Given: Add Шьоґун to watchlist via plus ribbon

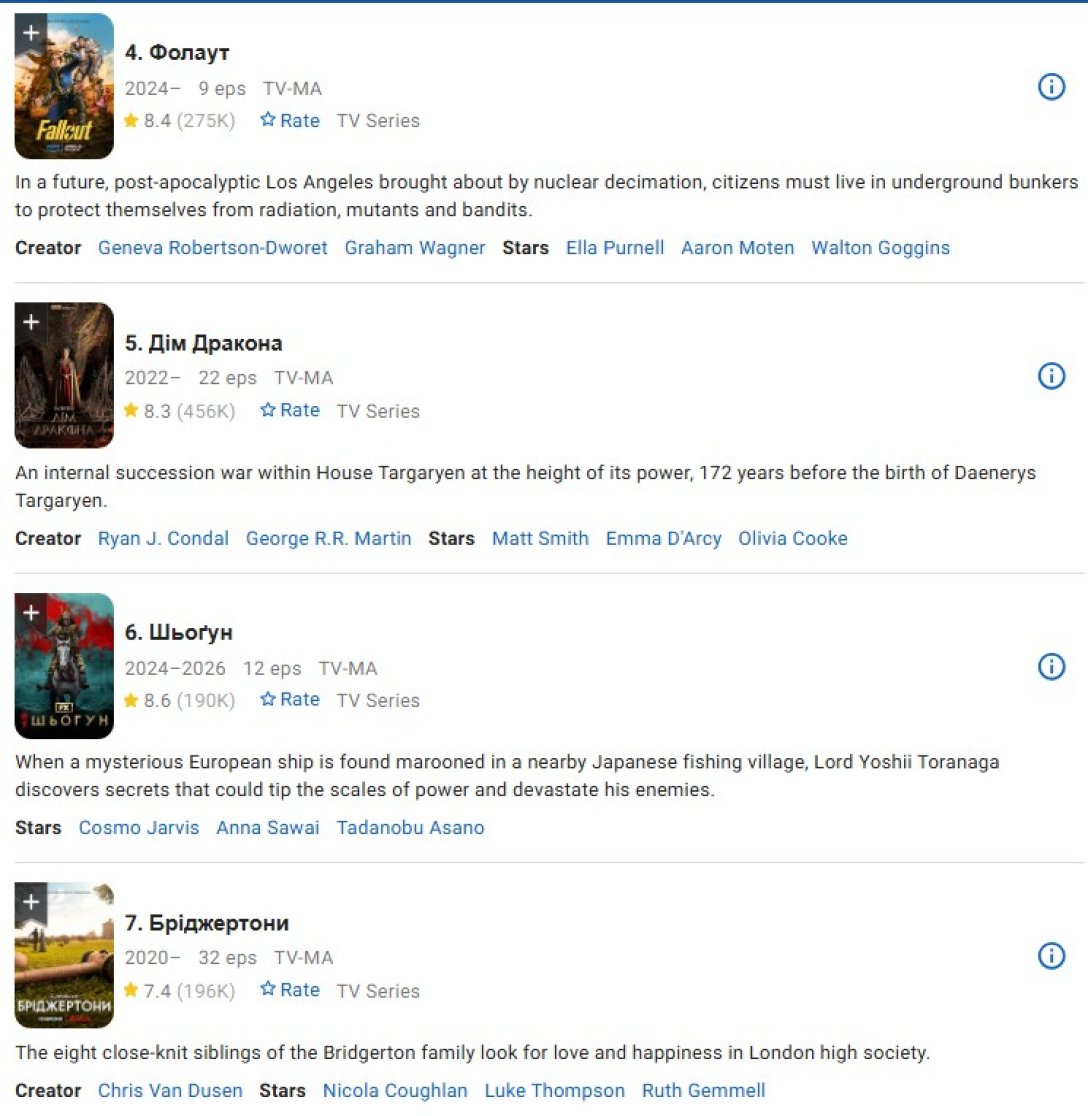Looking at the screenshot, I should point(31,613).
